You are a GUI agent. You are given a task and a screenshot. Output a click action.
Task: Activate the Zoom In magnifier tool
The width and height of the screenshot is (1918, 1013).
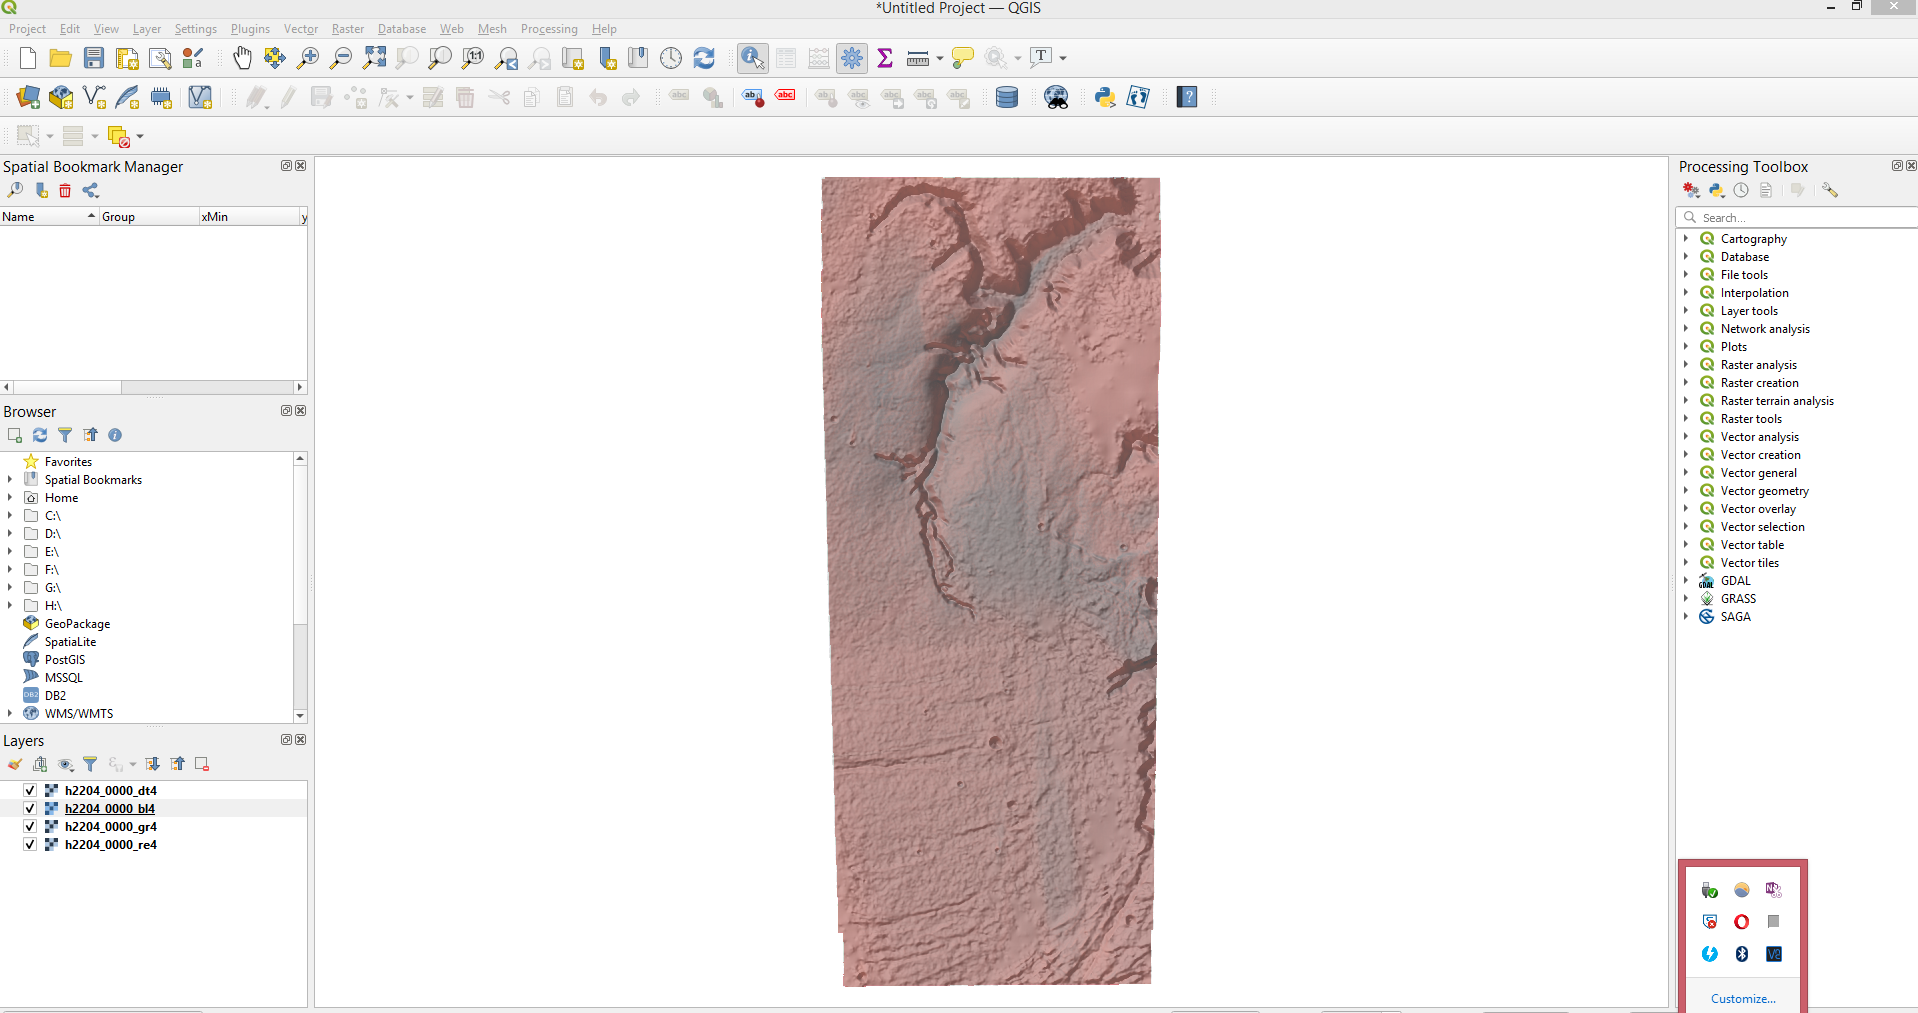click(308, 58)
